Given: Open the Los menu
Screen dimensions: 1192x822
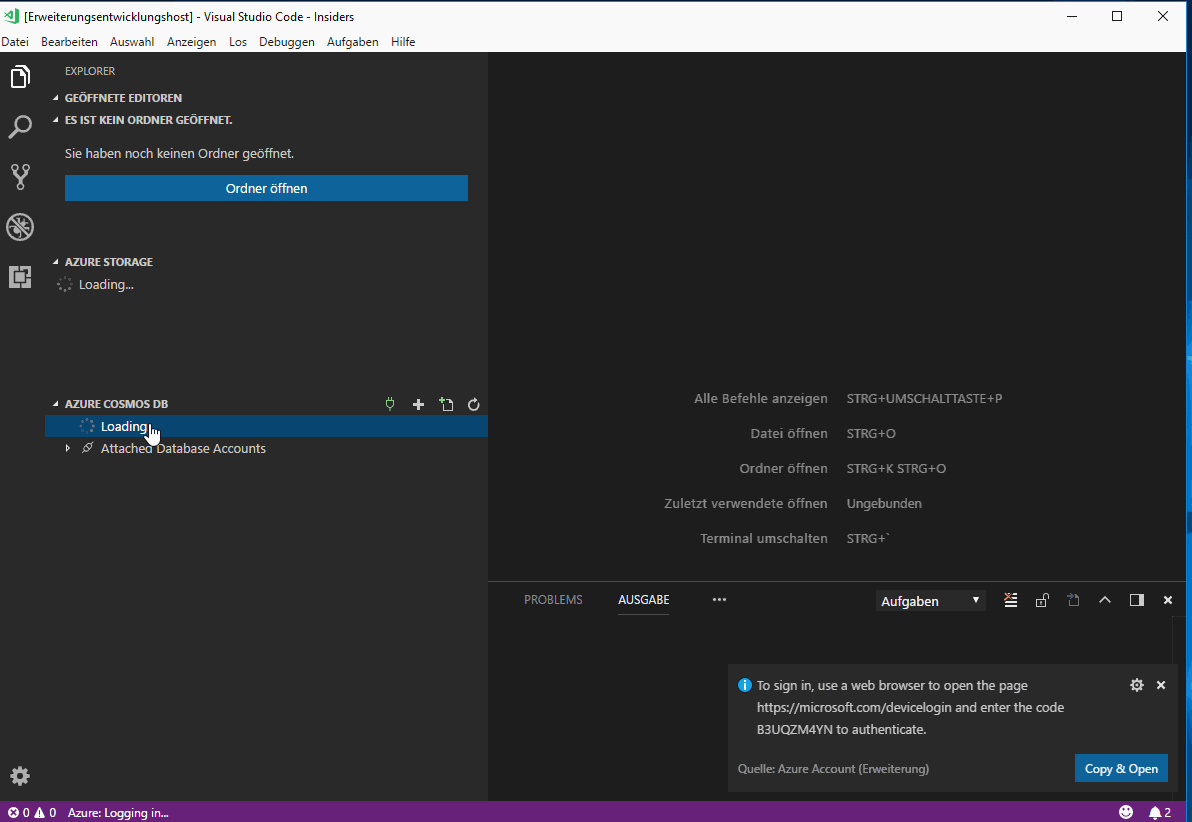Looking at the screenshot, I should point(238,42).
